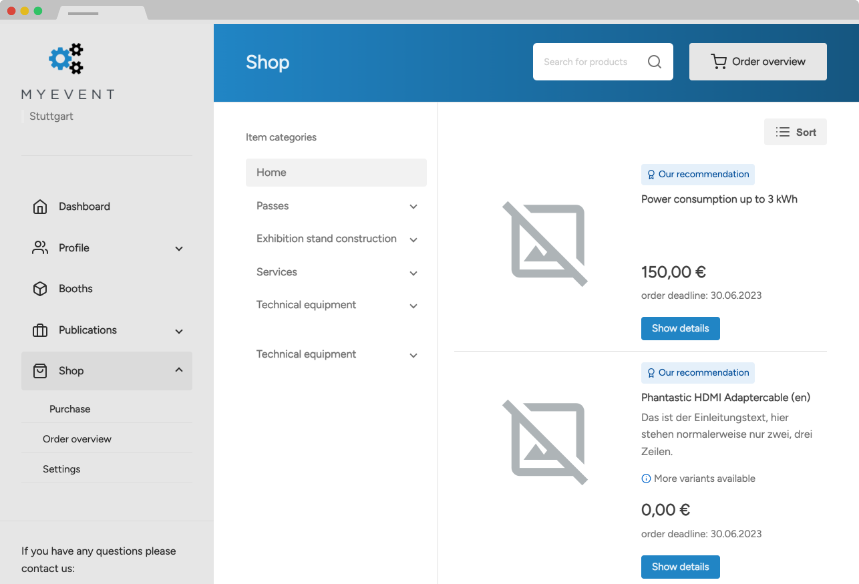Click the shopping cart icon
The height and width of the screenshot is (584, 859).
[x=719, y=61]
